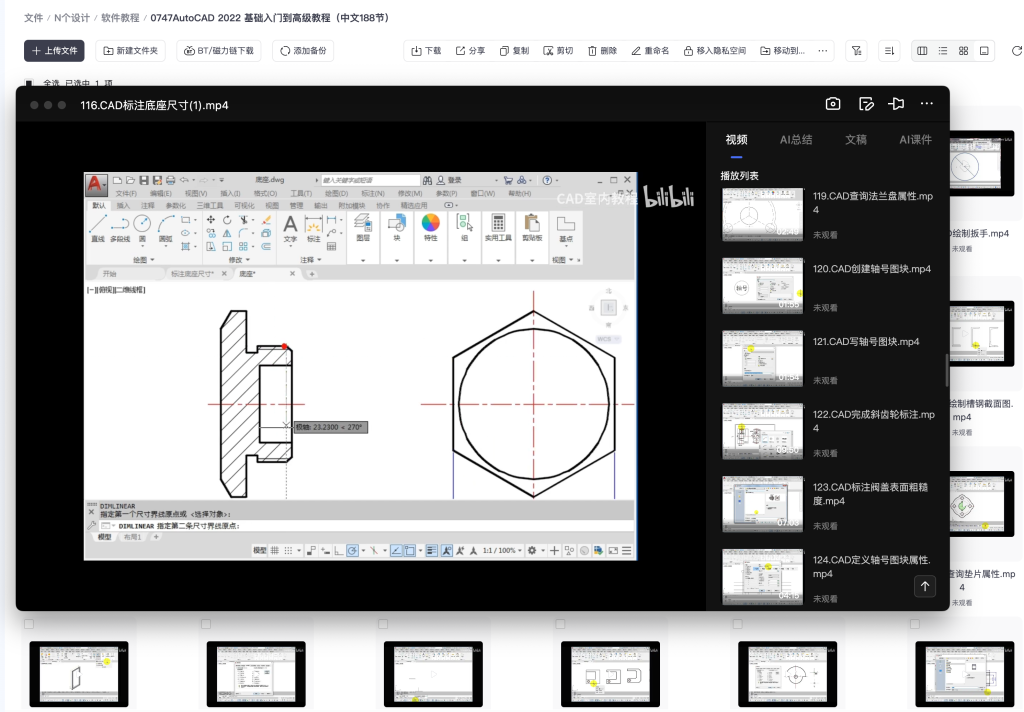
Task: Pin the video player window
Action: coord(896,104)
